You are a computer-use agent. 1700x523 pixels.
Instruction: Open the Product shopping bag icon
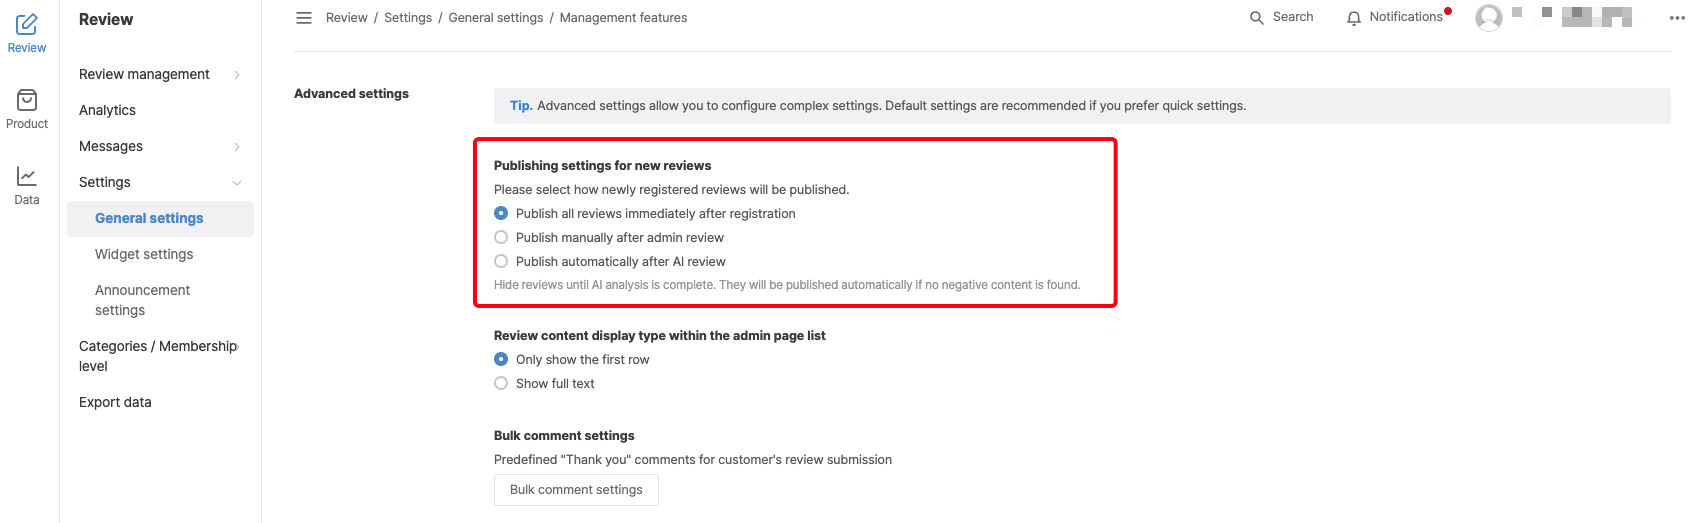click(x=27, y=100)
